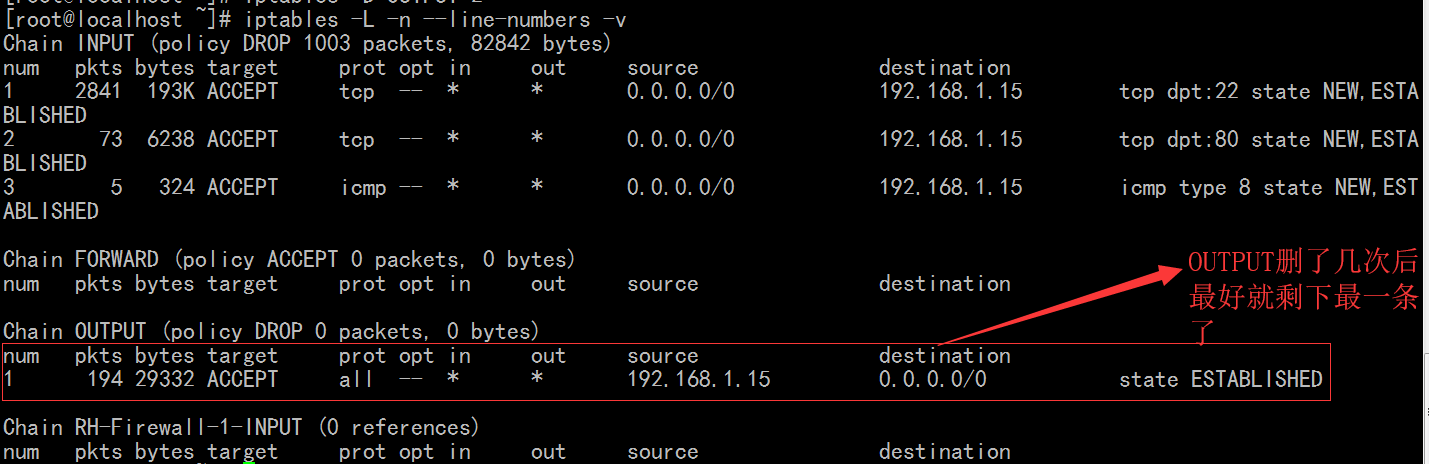Click the 'all' protocol in OUTPUT rule
The width and height of the screenshot is (1429, 464).
pyautogui.click(x=356, y=380)
